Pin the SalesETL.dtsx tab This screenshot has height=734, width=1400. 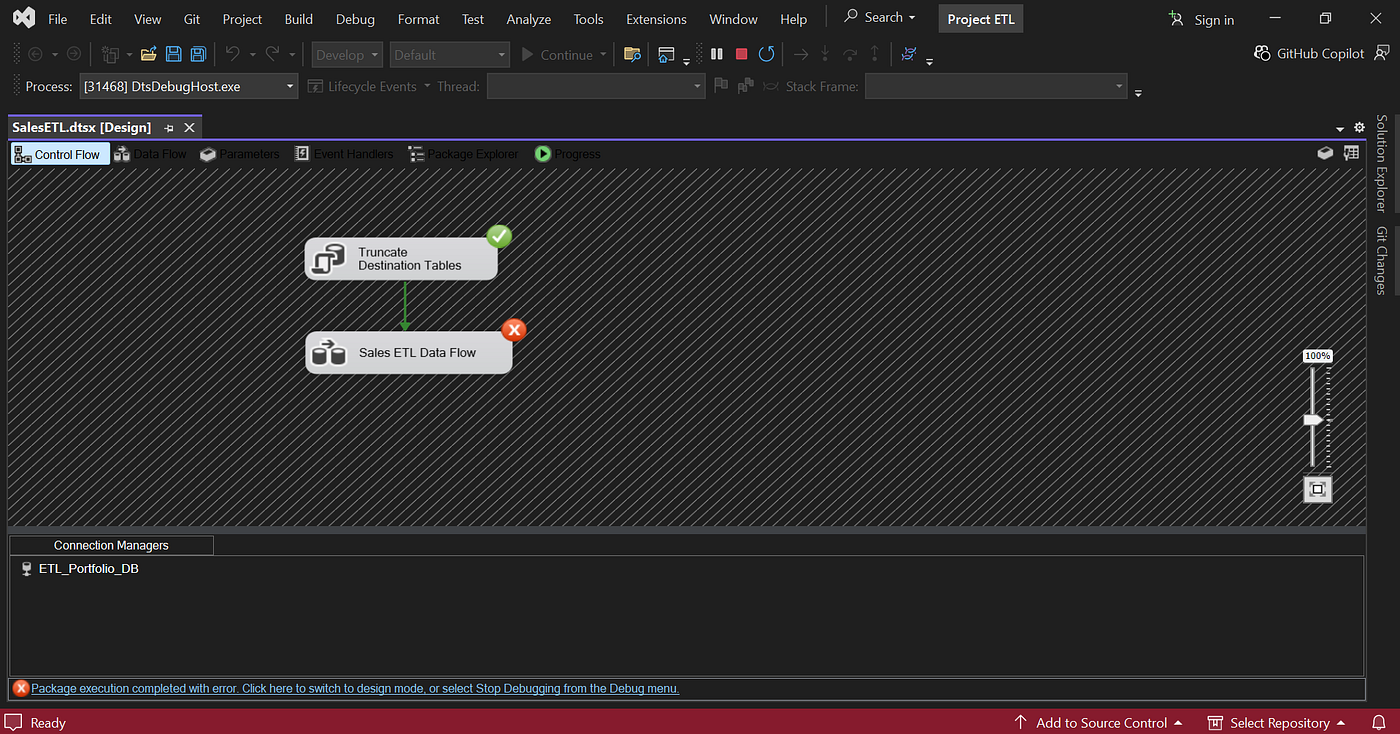169,128
